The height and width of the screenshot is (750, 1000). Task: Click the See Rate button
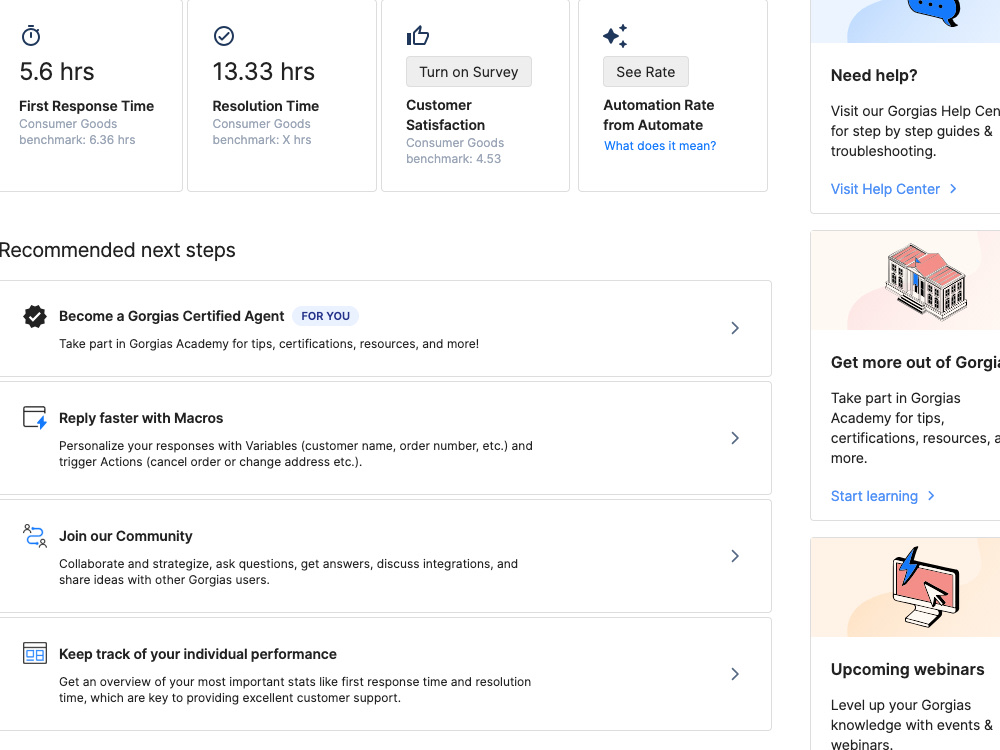click(x=645, y=72)
